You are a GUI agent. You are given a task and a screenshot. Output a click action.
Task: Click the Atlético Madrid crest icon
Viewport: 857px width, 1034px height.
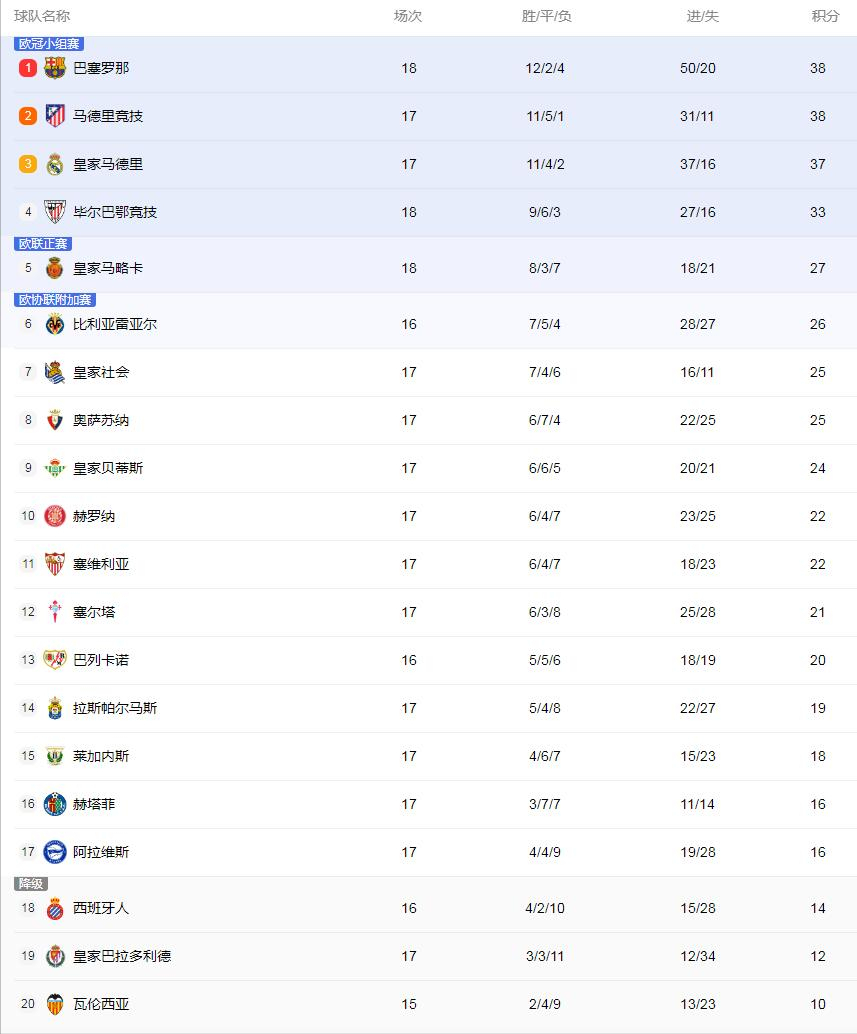tap(55, 116)
